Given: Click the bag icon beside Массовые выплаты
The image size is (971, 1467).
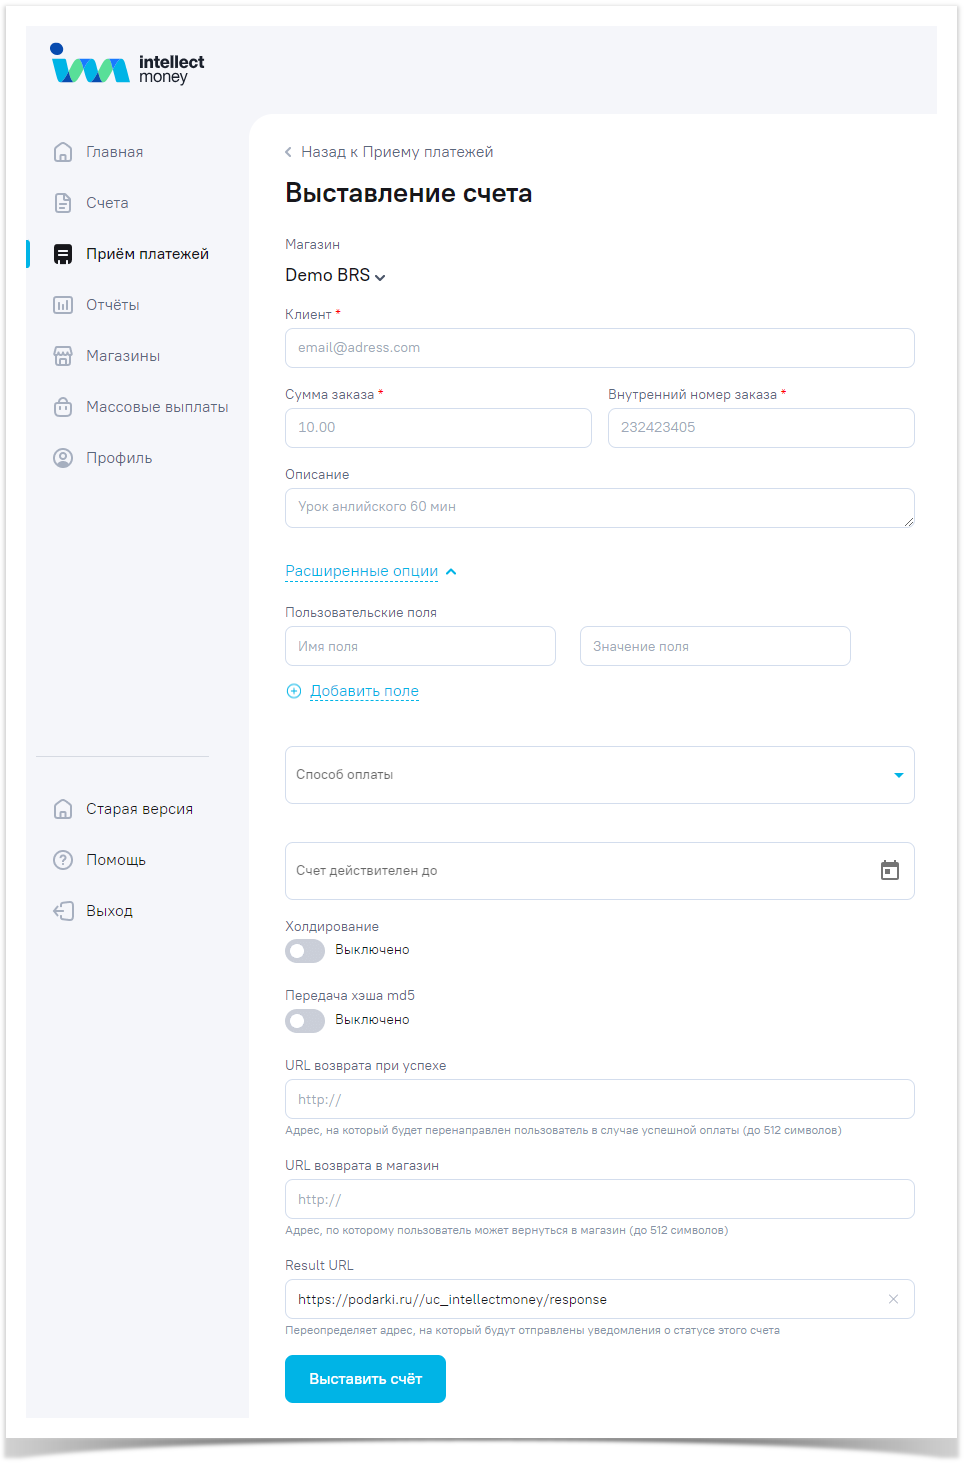Looking at the screenshot, I should click(x=63, y=407).
